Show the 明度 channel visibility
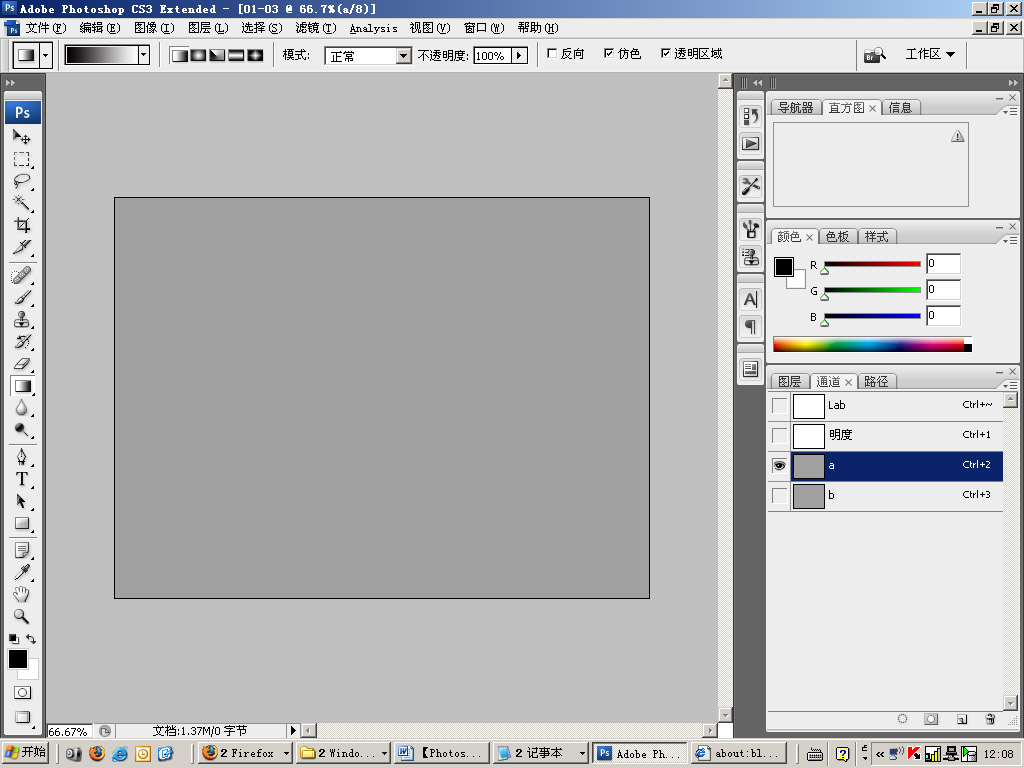1024x768 pixels. click(x=779, y=435)
